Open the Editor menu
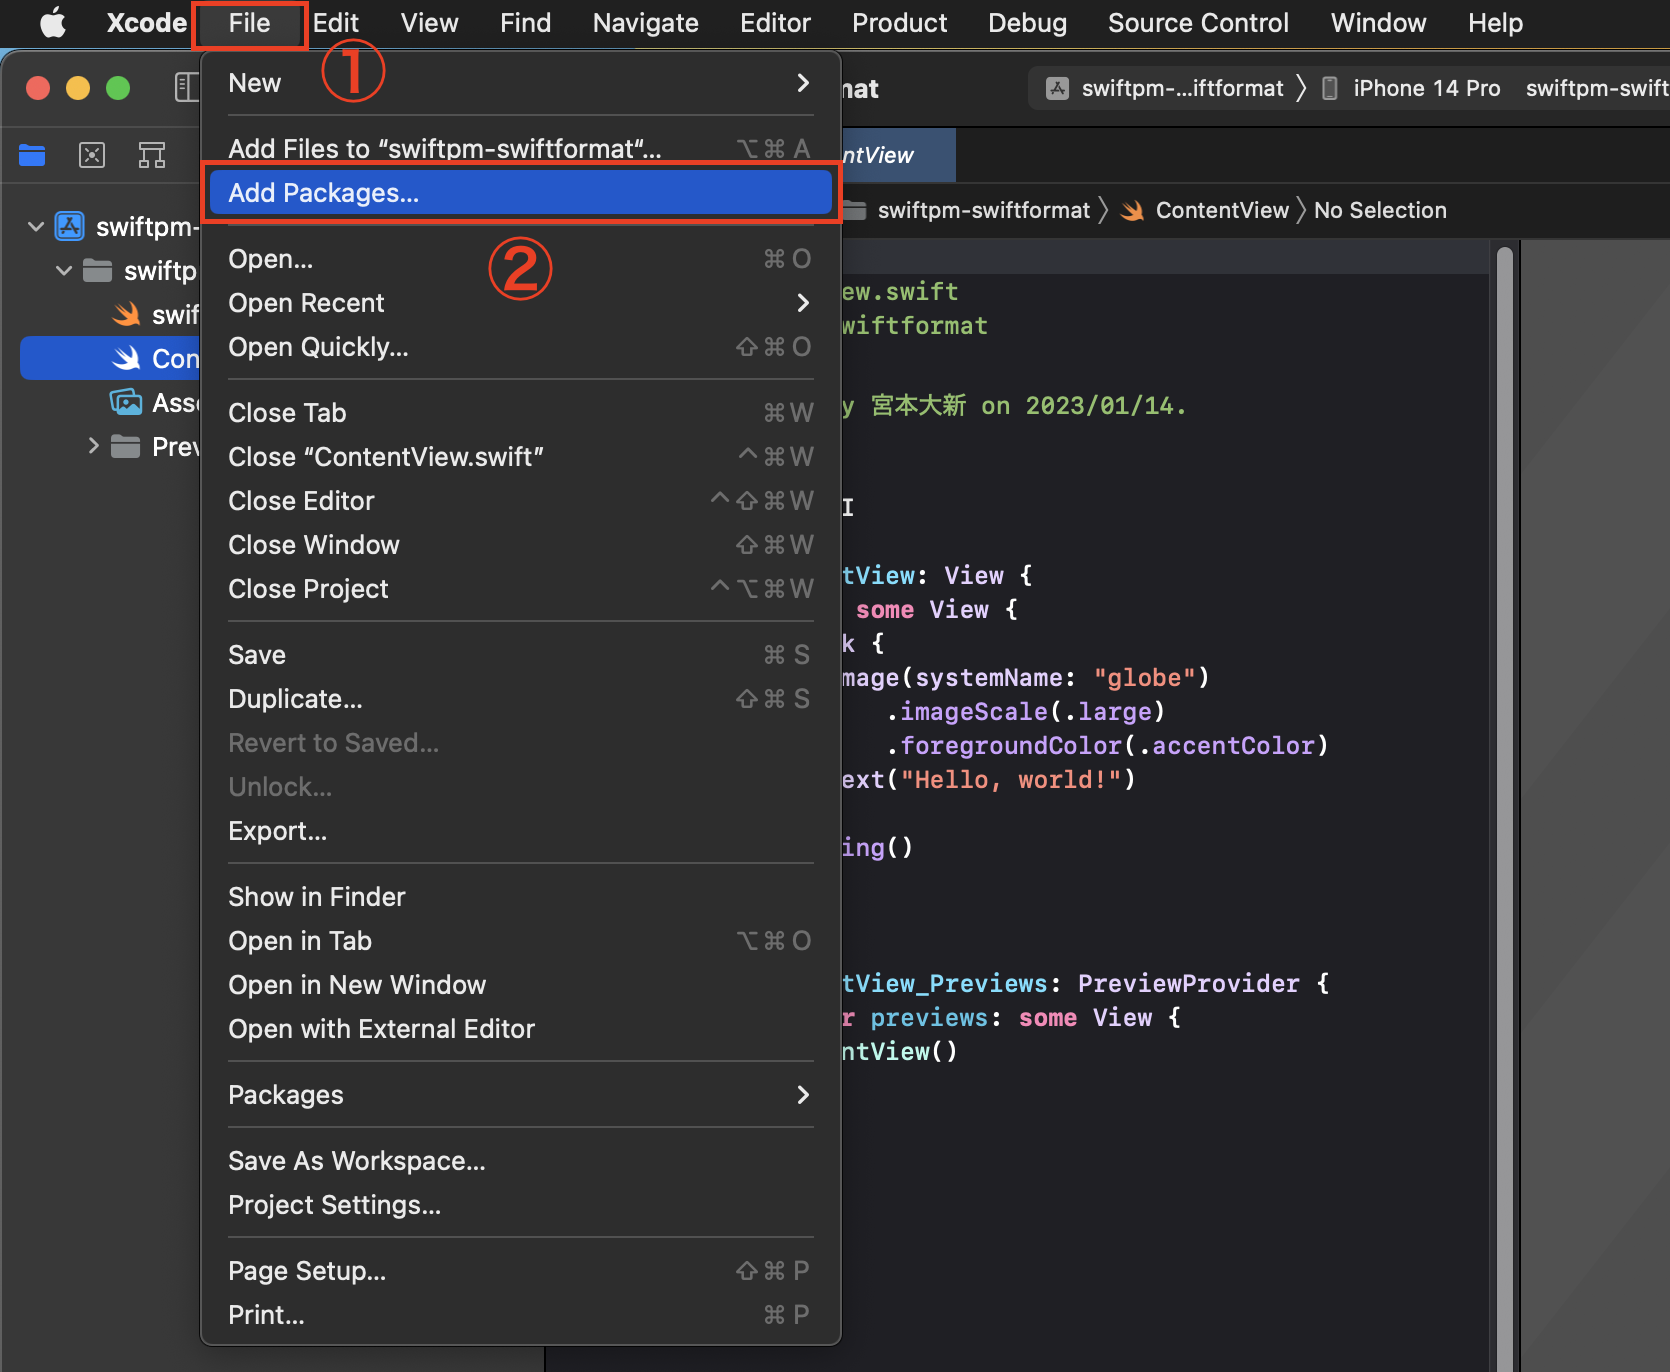The height and width of the screenshot is (1372, 1670). point(775,22)
